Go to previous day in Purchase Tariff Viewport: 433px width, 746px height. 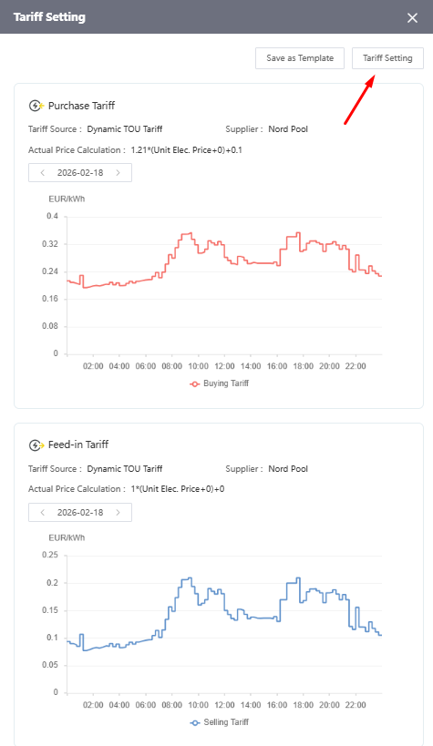[42, 173]
